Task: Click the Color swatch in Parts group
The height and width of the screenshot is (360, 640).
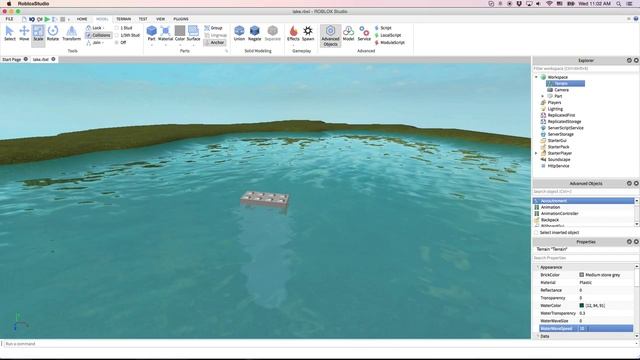Action: (x=180, y=31)
